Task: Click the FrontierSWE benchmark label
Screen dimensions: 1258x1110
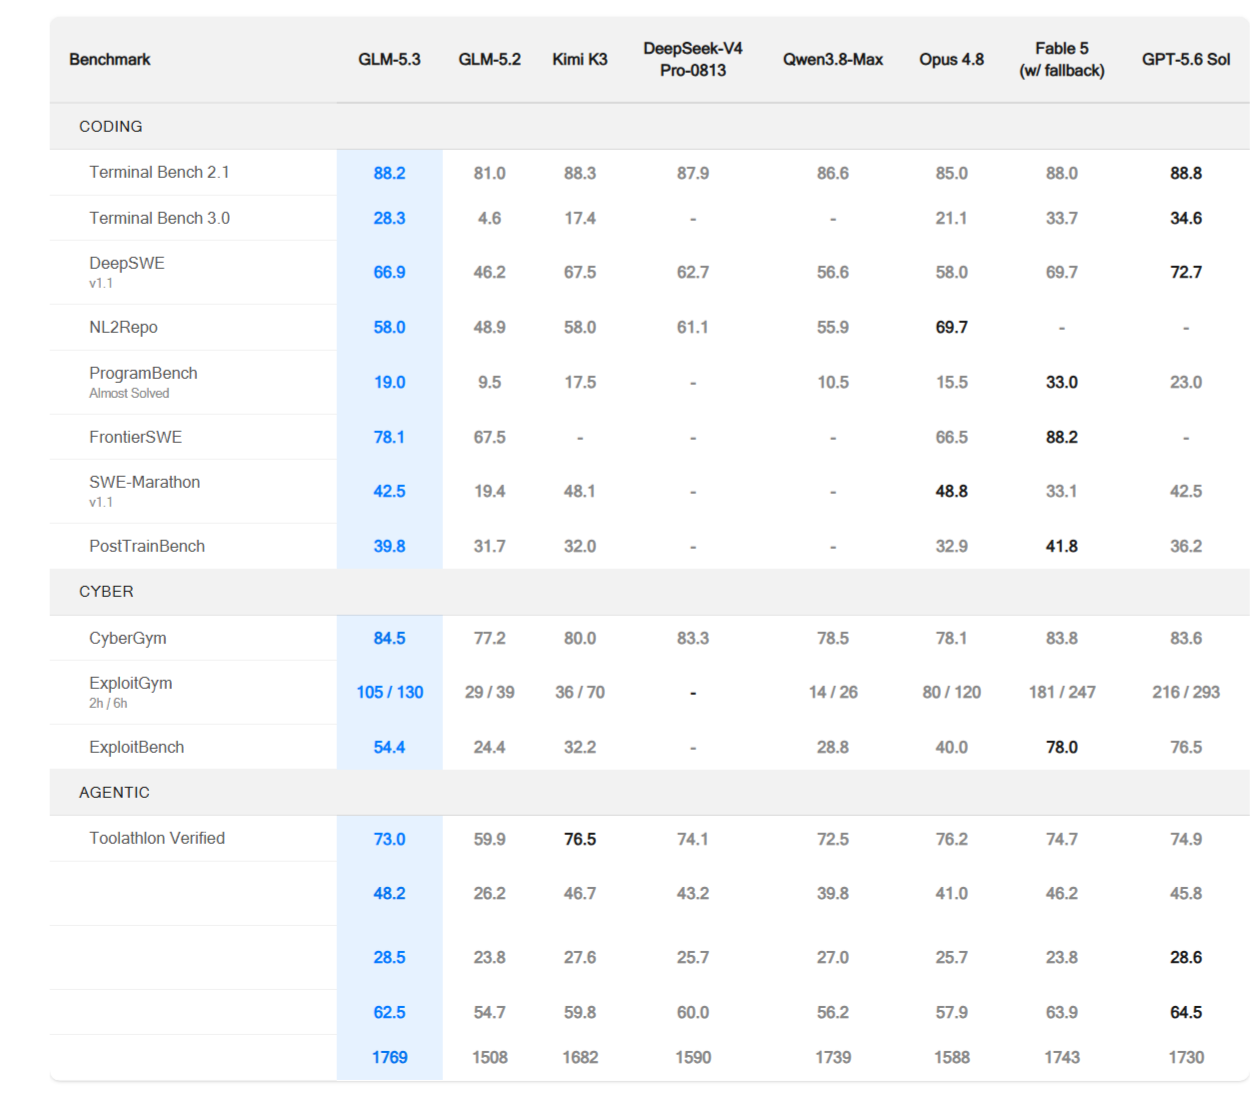Action: [x=135, y=437]
